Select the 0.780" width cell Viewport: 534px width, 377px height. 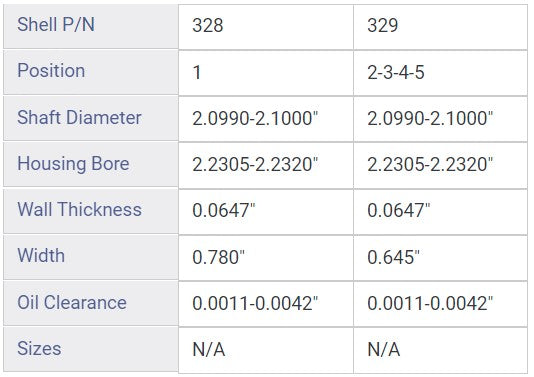click(266, 258)
